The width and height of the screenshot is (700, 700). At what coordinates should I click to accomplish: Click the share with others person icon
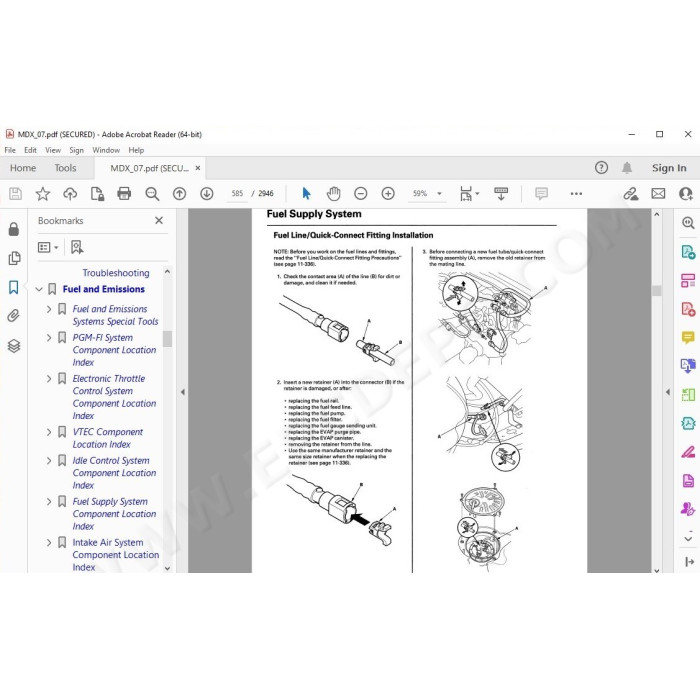coord(685,194)
